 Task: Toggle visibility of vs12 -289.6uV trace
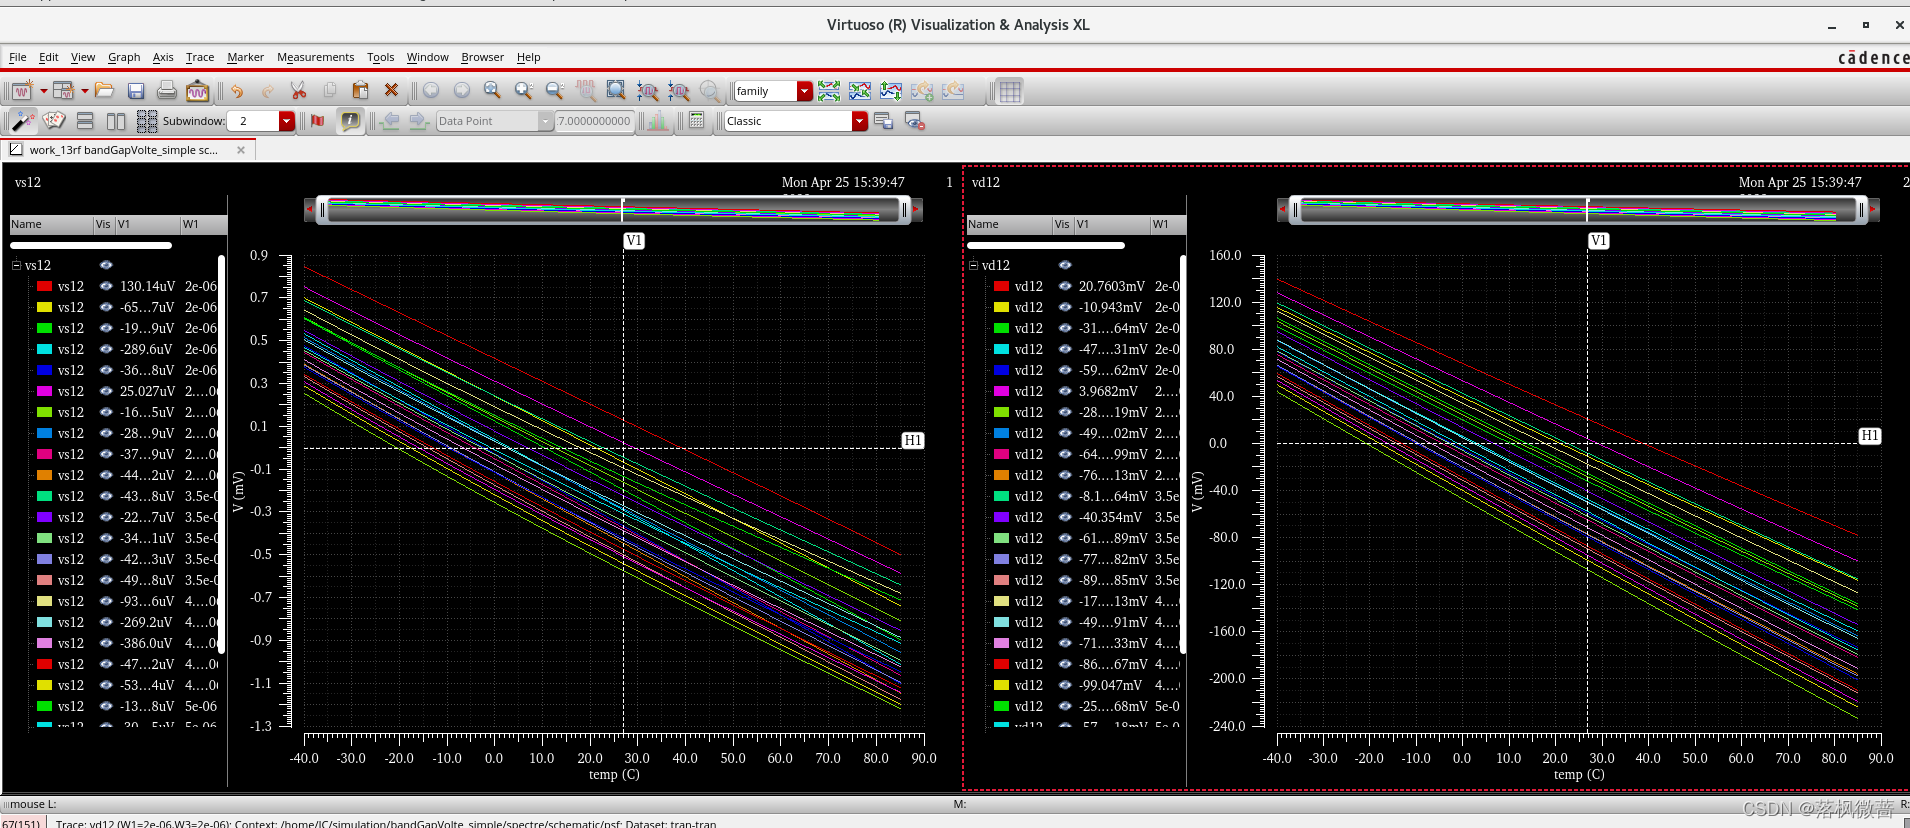(x=106, y=349)
